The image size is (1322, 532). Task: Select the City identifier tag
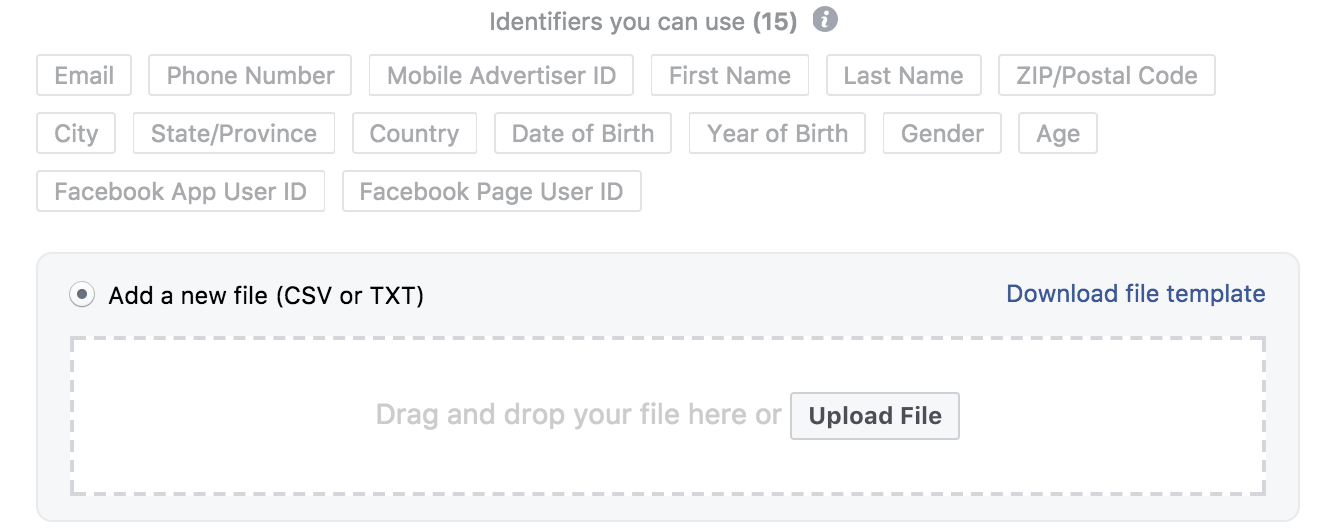76,133
